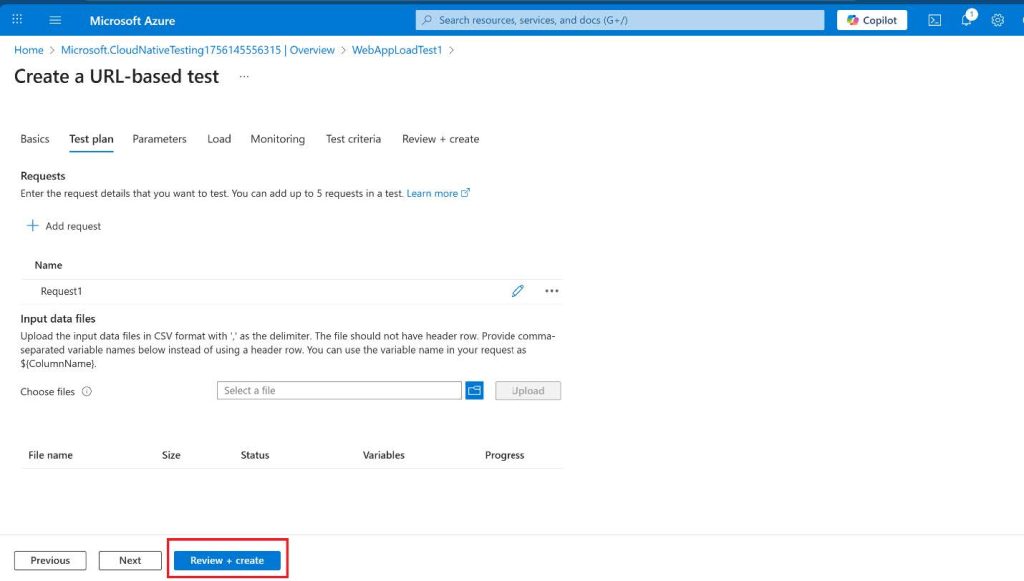Open the Copilot button in header
This screenshot has height=581, width=1024.
tap(872, 20)
